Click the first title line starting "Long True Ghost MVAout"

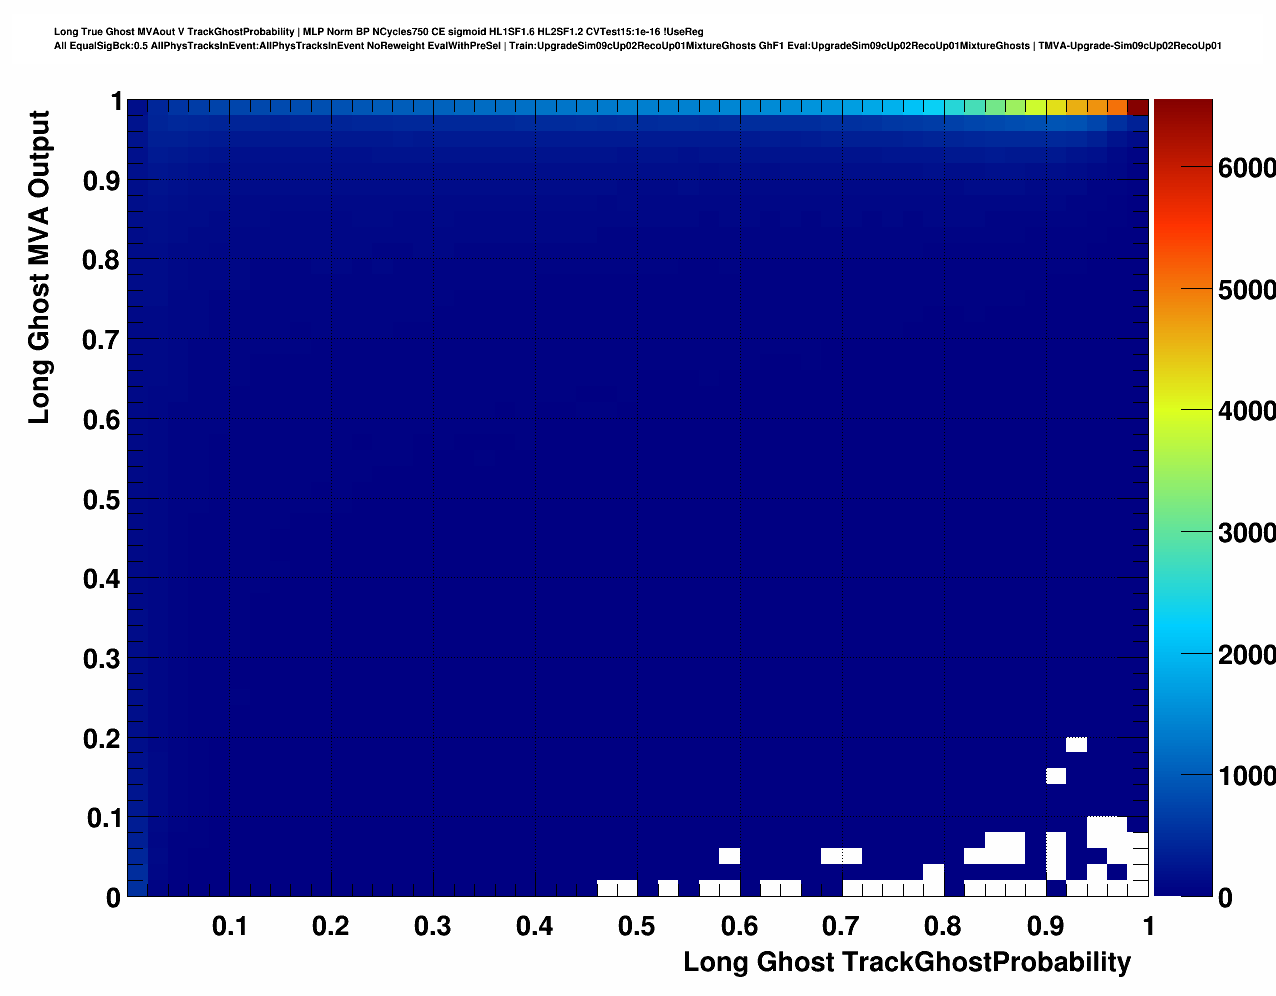tap(379, 32)
